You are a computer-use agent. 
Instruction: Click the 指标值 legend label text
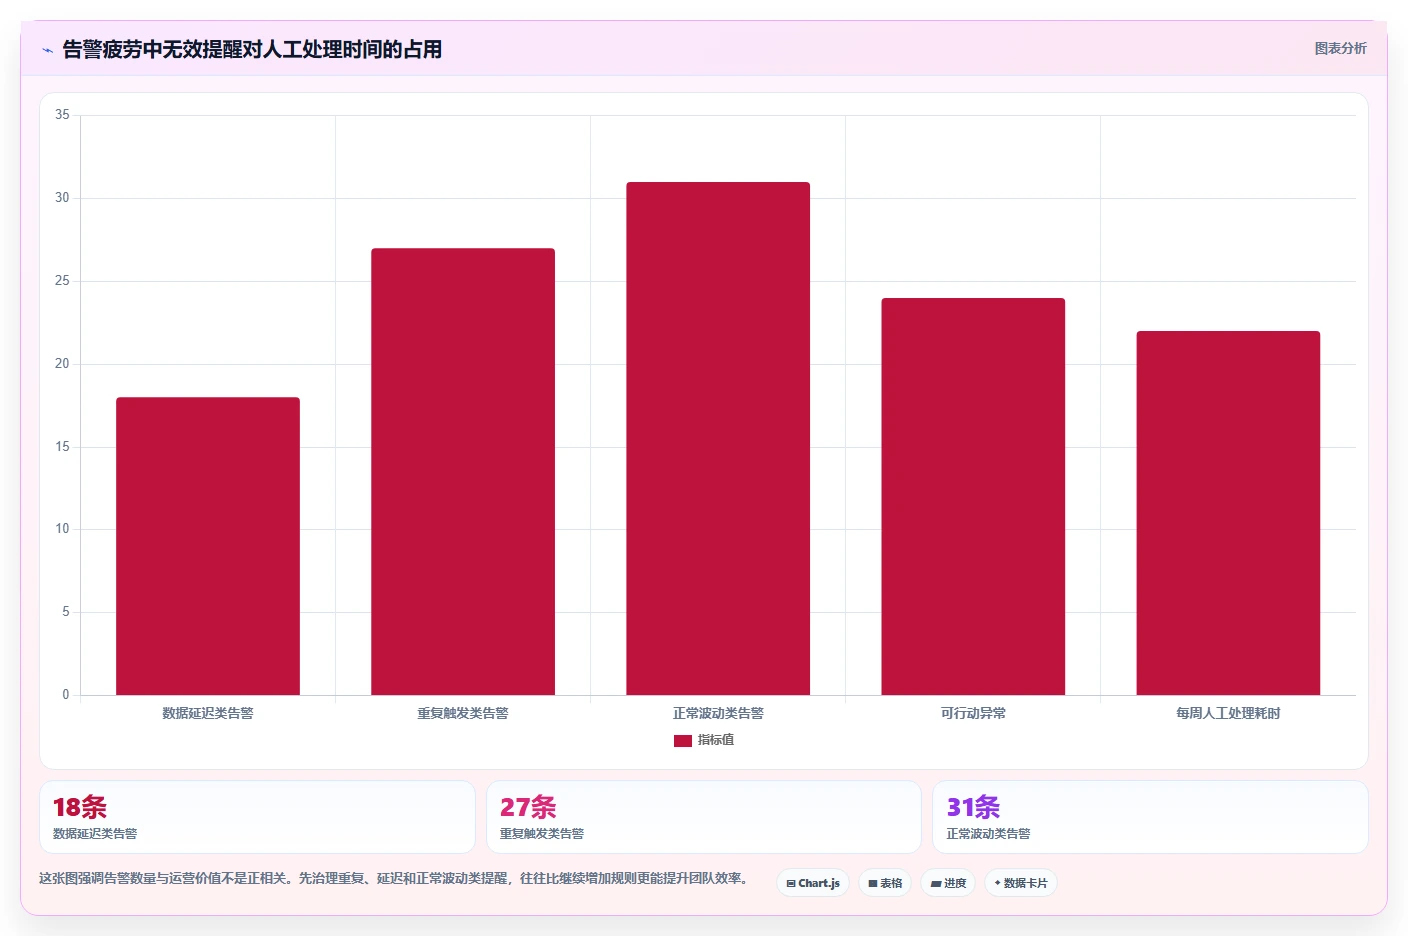(716, 740)
